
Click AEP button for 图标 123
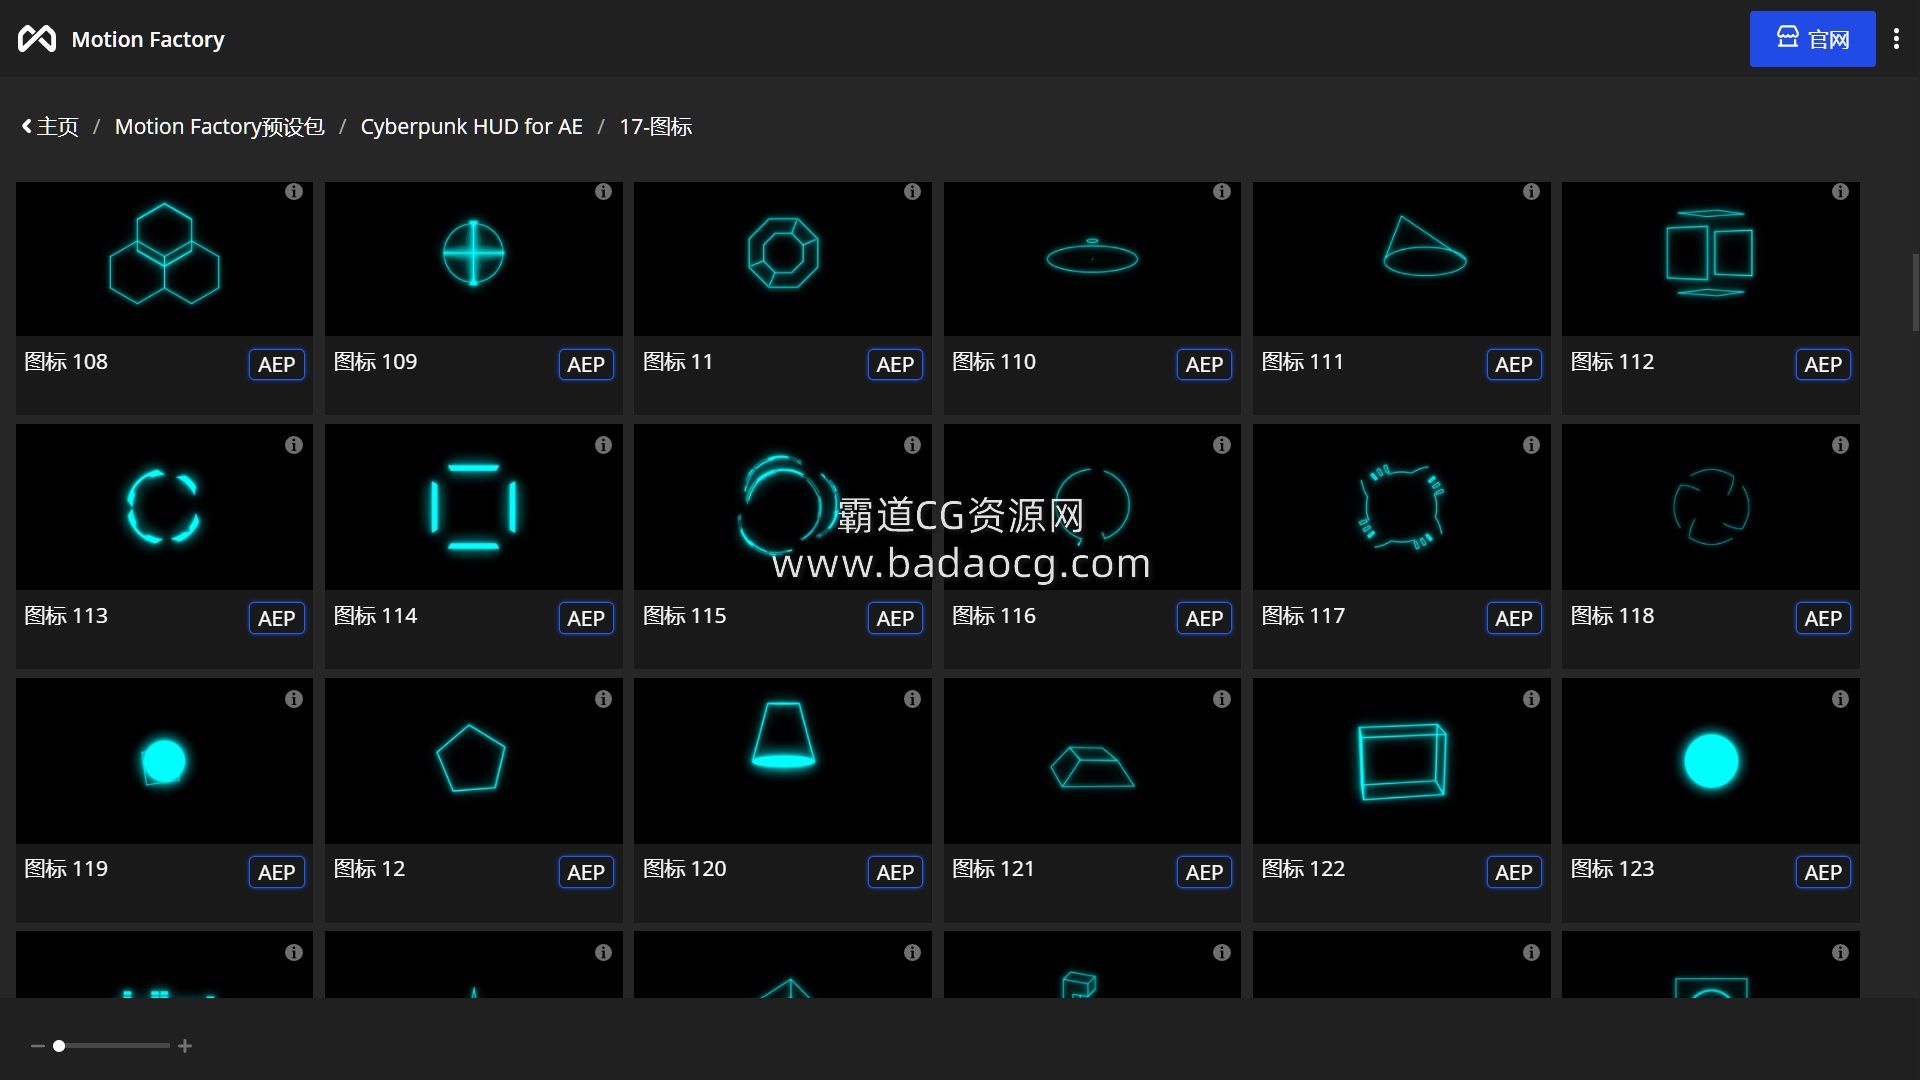1823,872
